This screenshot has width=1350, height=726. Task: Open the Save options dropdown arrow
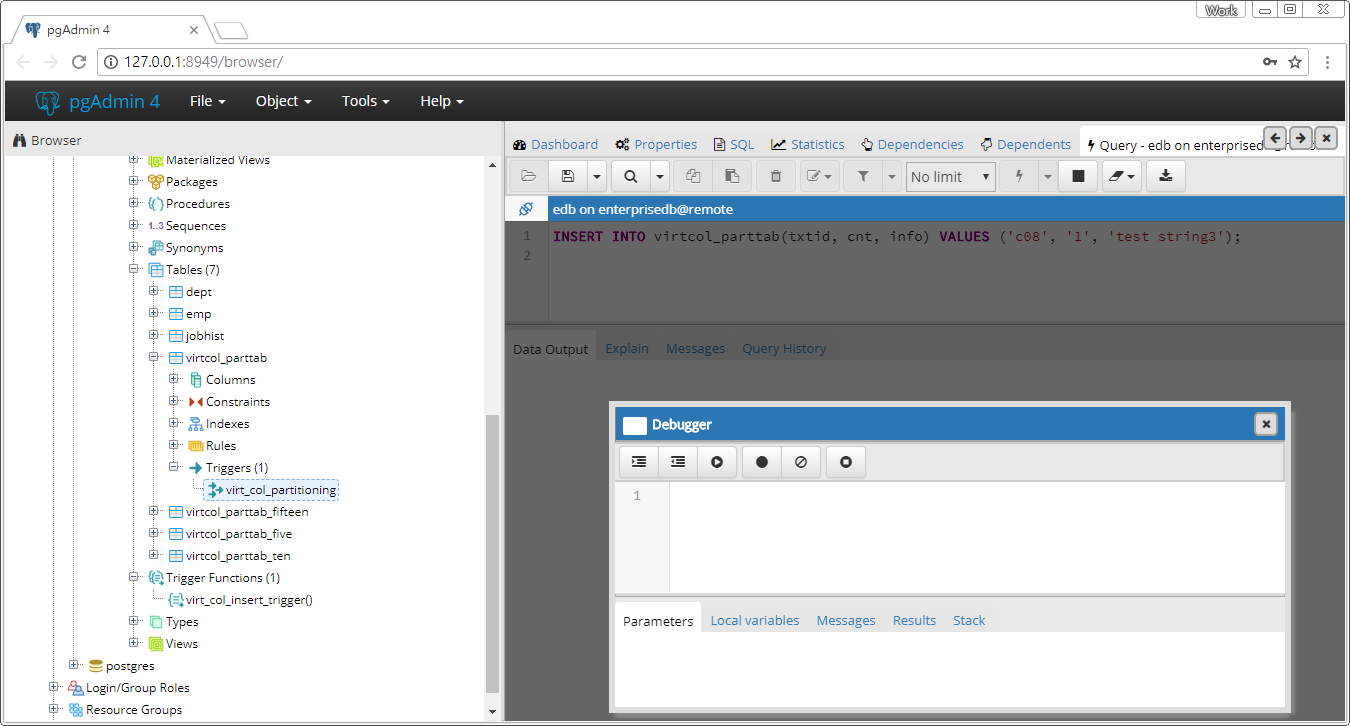597,177
